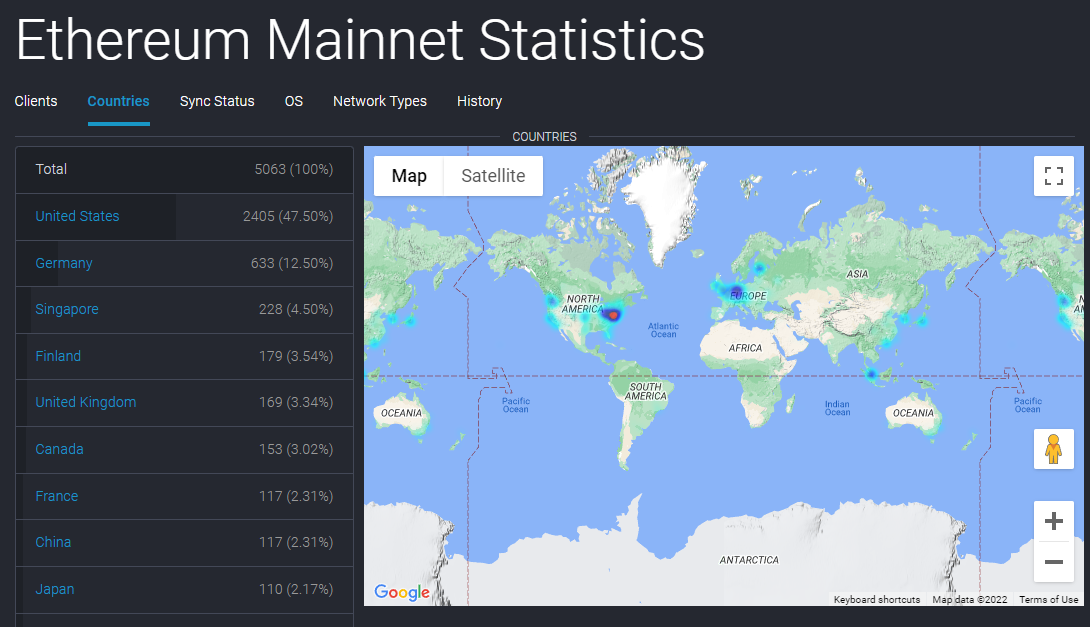The height and width of the screenshot is (627, 1090).
Task: Click the 228 (4.50%) Singapore value
Action: (296, 309)
